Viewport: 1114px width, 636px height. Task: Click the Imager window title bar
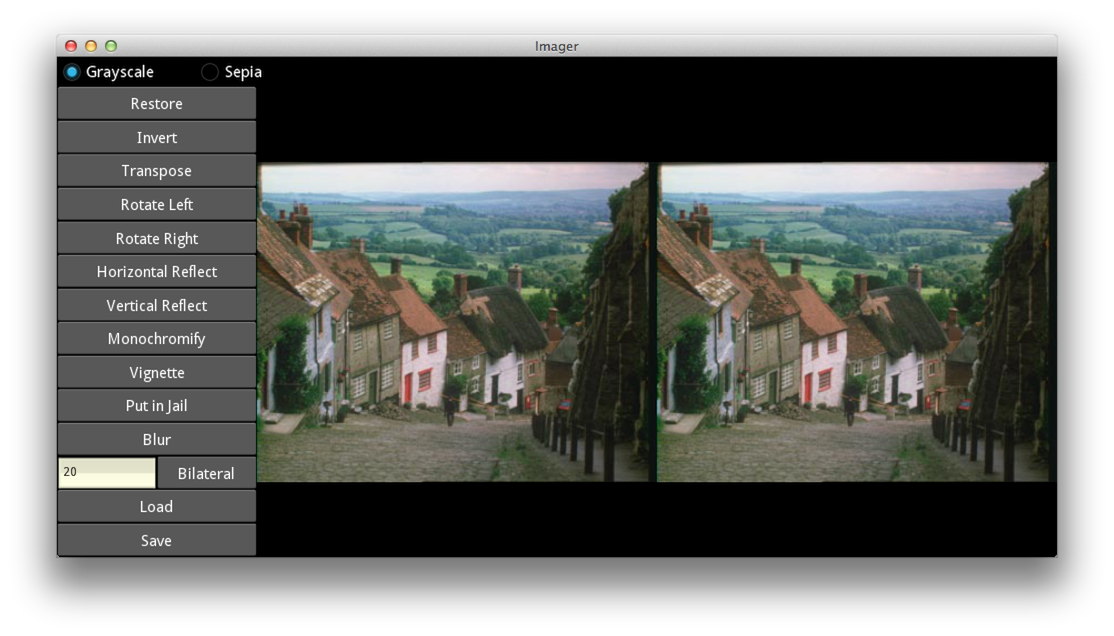click(557, 46)
